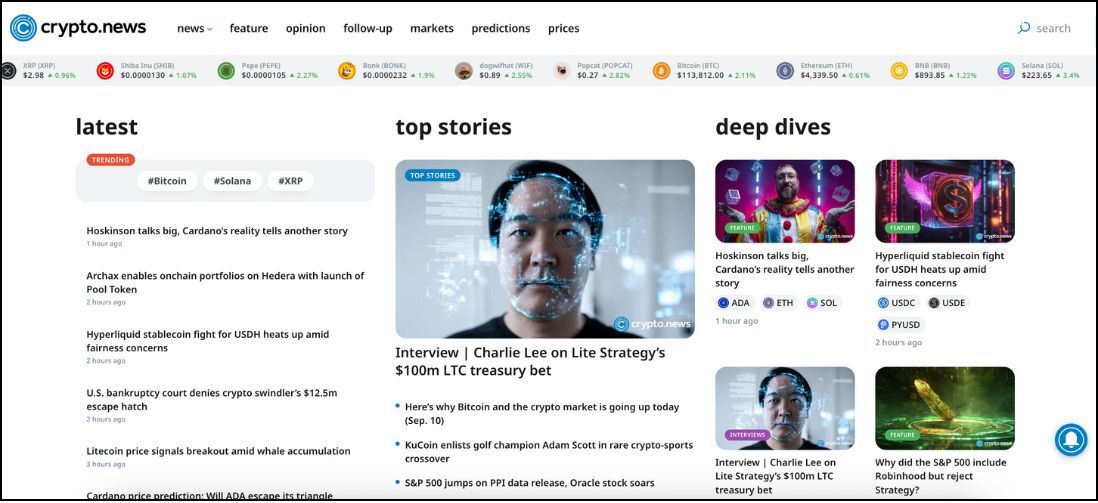Screen dimensions: 1098x503
Task: Click the crypto.news logo icon
Action: (x=23, y=28)
